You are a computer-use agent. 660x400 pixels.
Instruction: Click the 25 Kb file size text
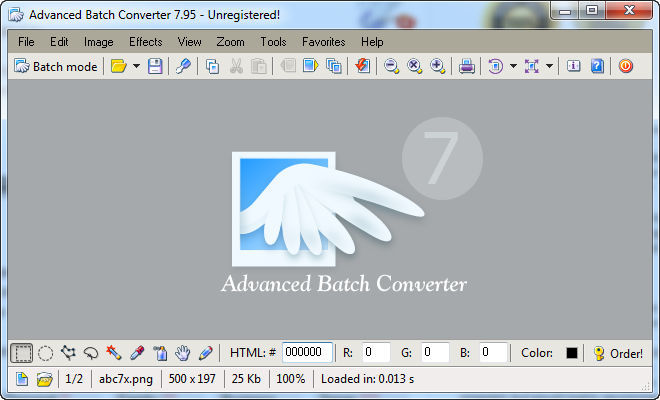tap(246, 379)
